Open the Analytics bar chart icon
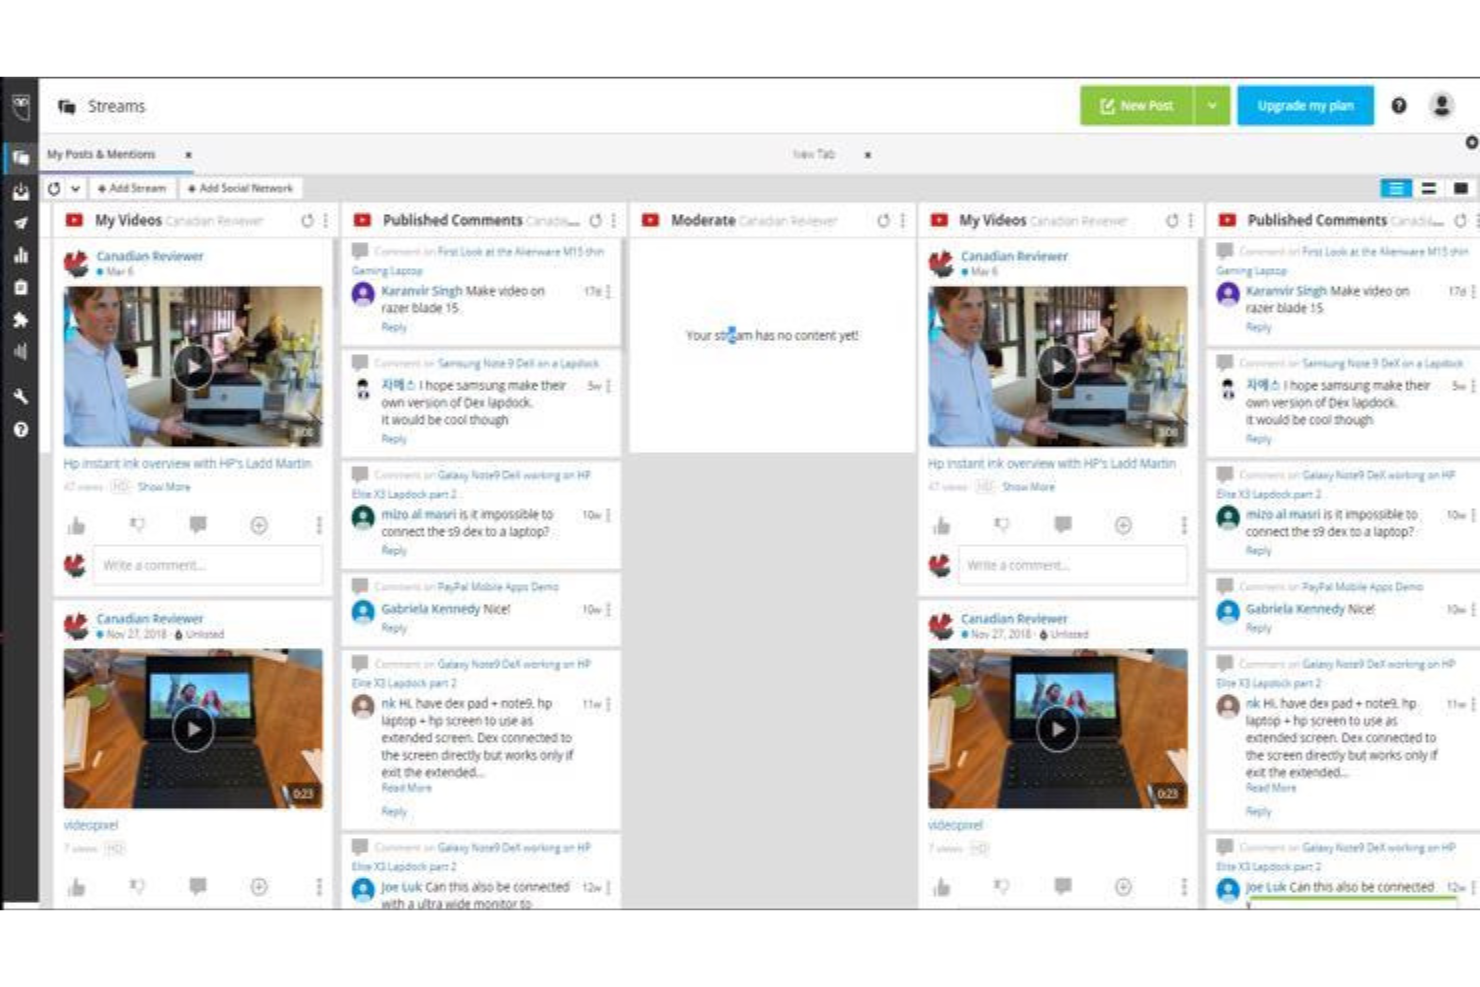The height and width of the screenshot is (987, 1480). pos(20,255)
